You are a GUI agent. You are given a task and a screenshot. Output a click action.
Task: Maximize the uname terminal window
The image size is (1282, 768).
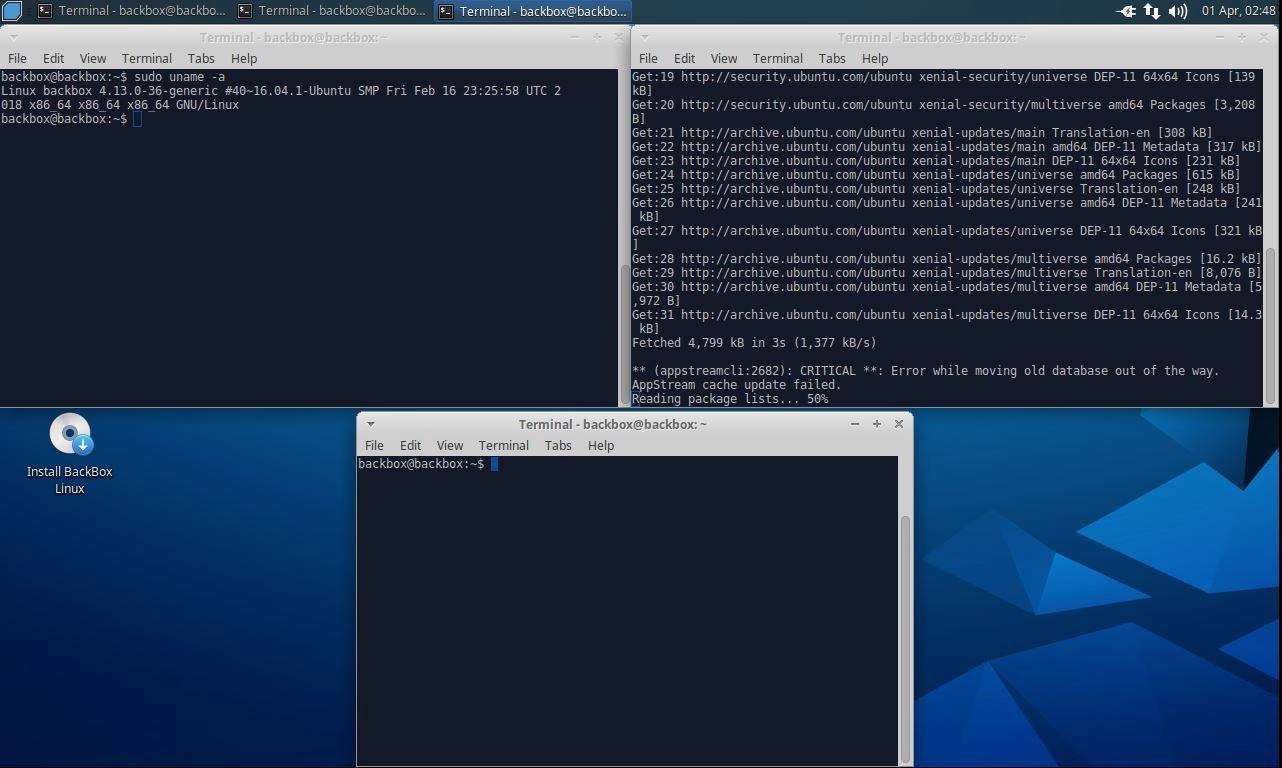(597, 37)
